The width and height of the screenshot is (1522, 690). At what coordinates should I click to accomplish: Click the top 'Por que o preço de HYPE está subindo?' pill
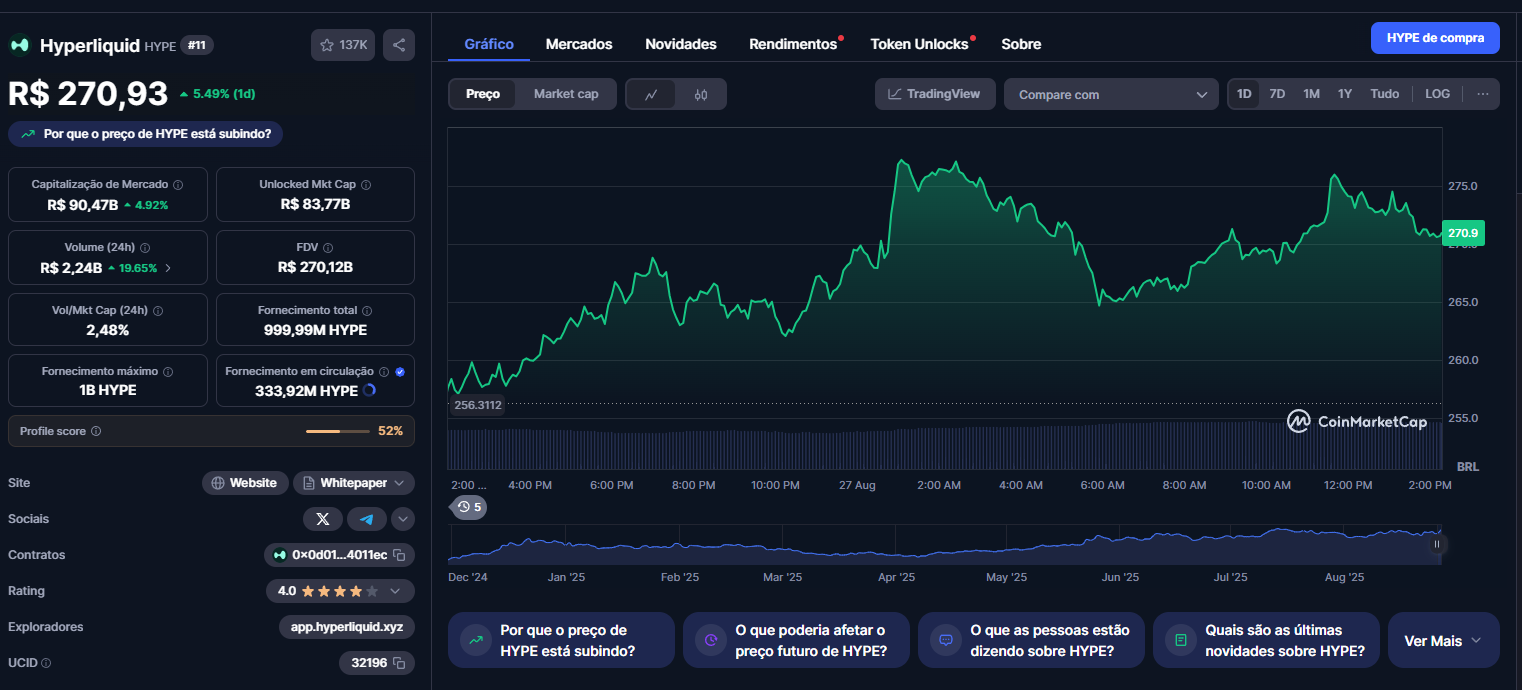[x=146, y=134]
